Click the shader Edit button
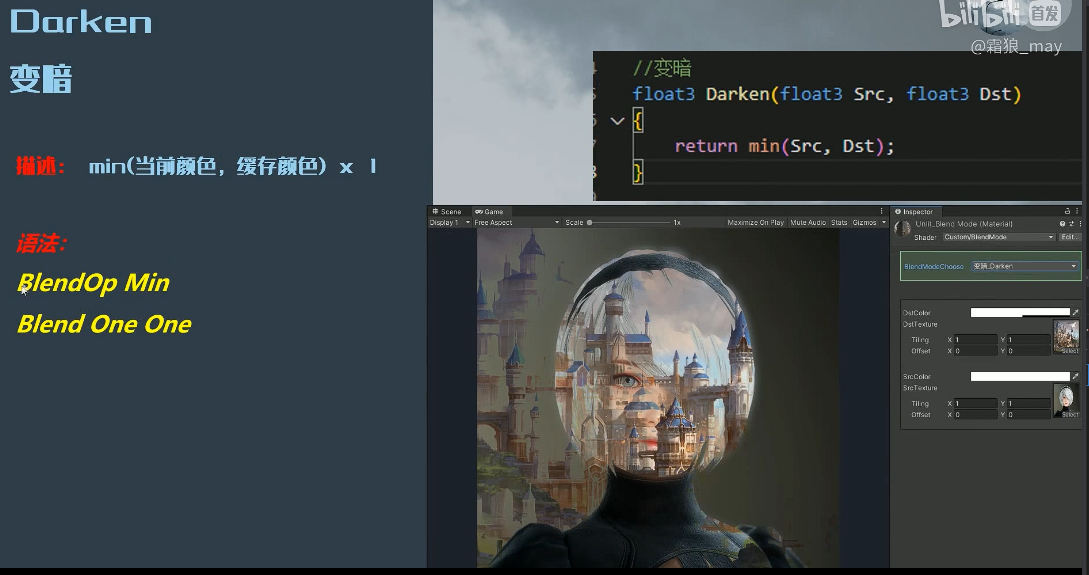The height and width of the screenshot is (575, 1089). [1070, 237]
